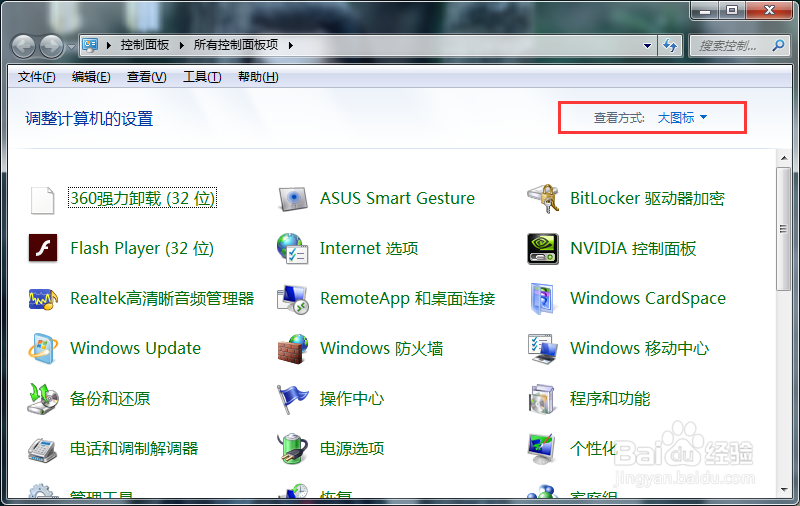Open the BitLocker lock and key icon
This screenshot has width=800, height=506.
543,198
